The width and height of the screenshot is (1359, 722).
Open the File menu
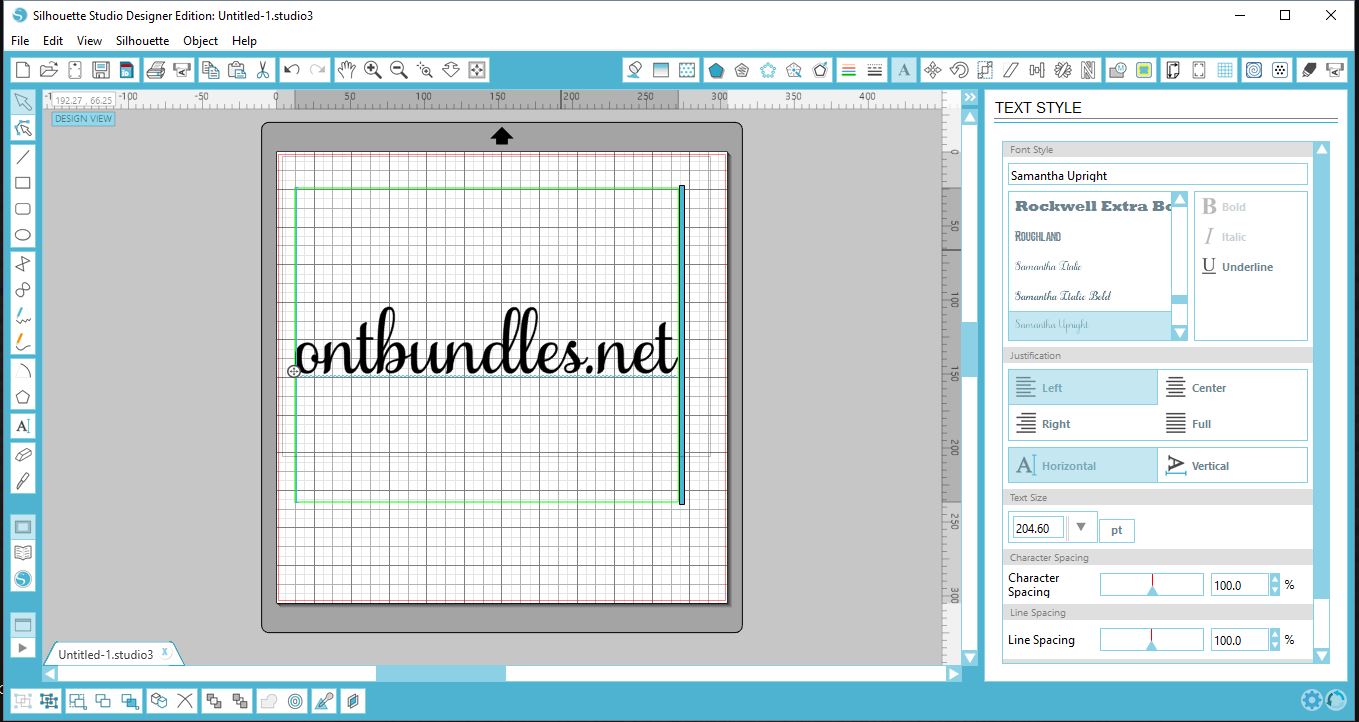(x=20, y=41)
